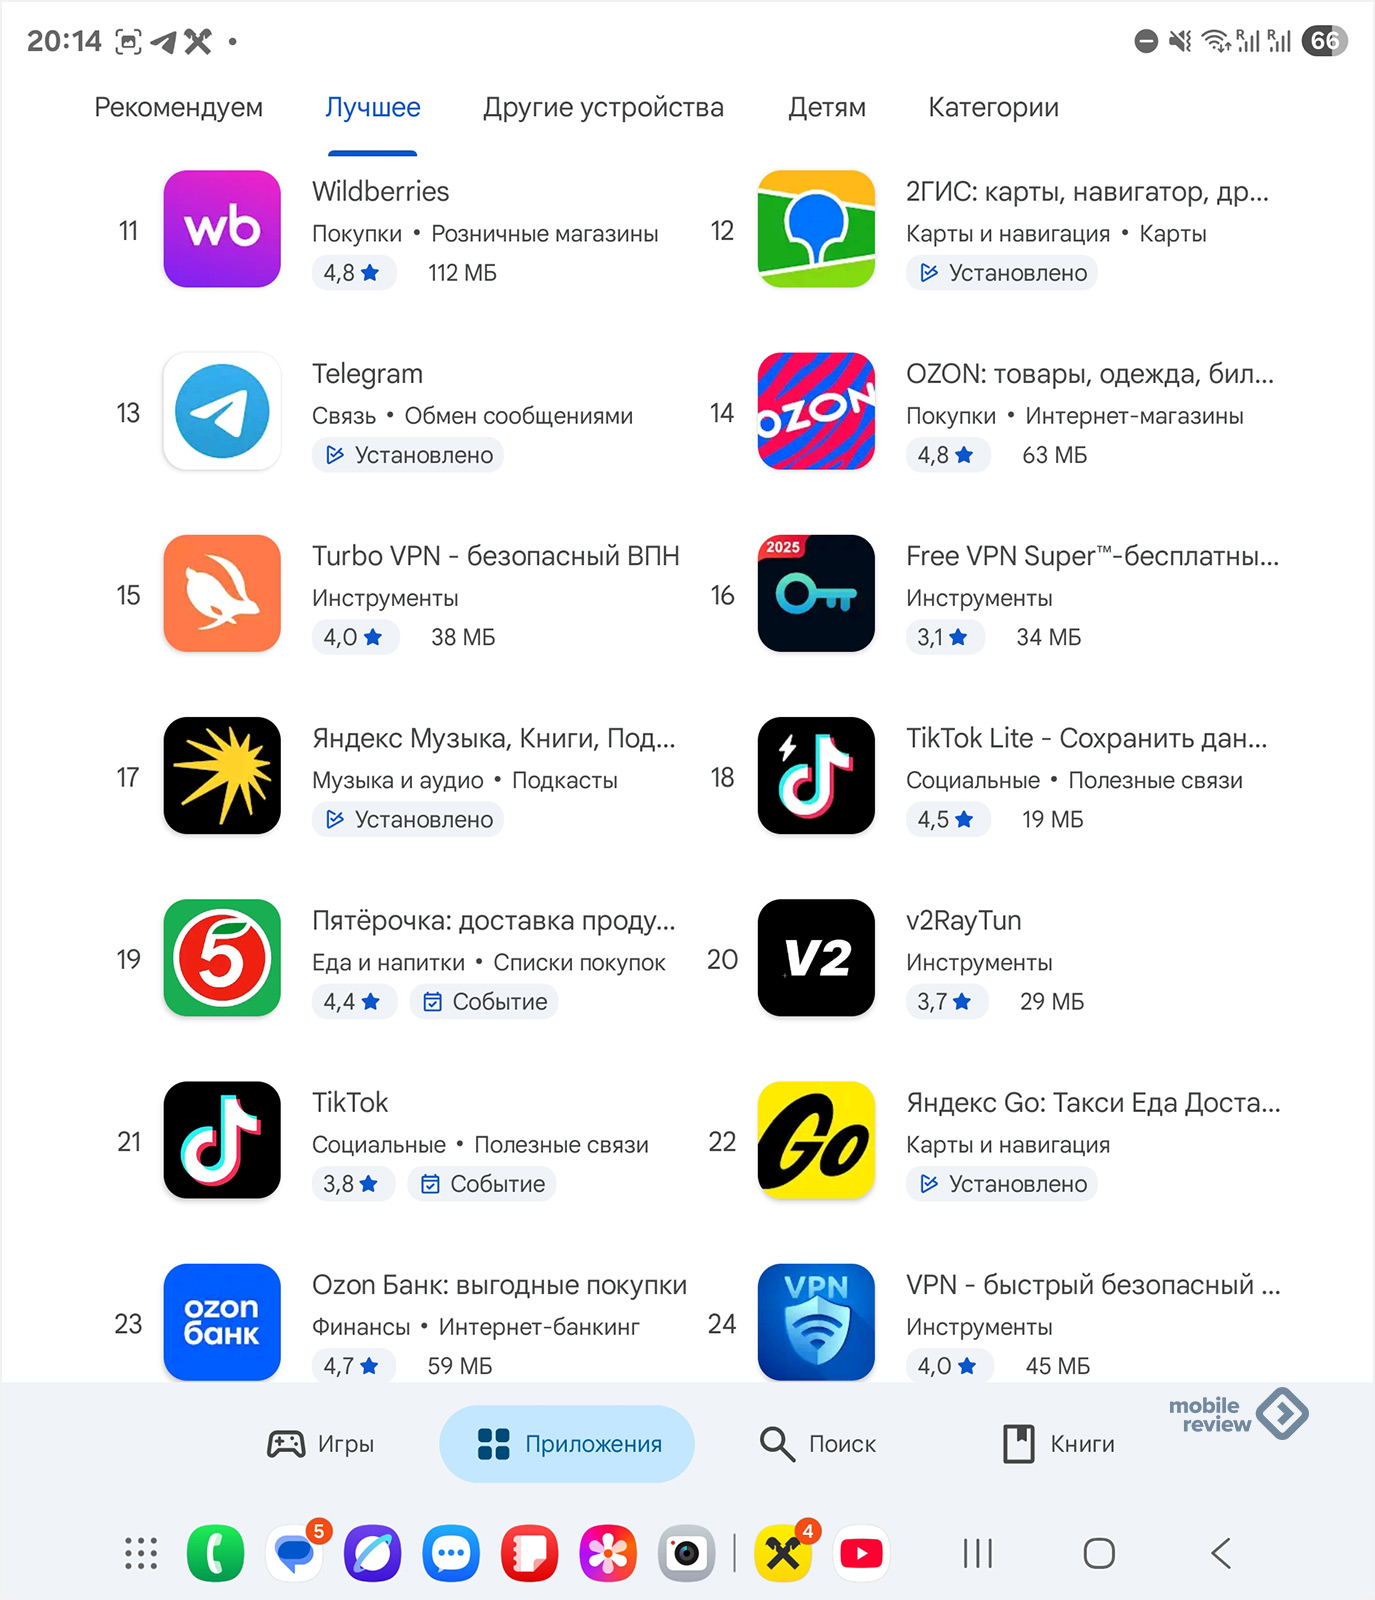Tap the Android back navigation arrow
The width and height of the screenshot is (1375, 1600).
point(1221,1553)
